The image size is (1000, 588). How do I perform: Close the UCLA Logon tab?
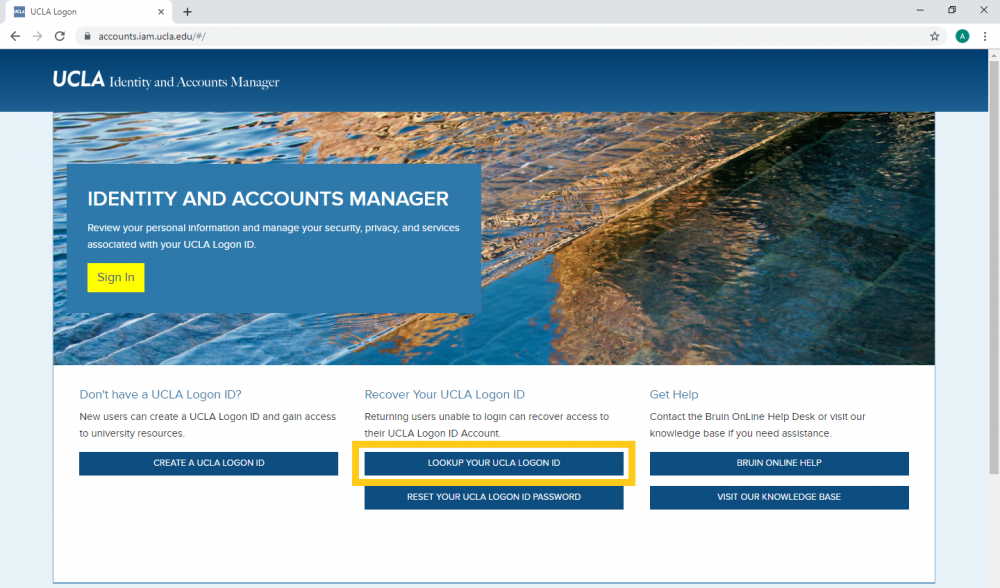coord(166,12)
